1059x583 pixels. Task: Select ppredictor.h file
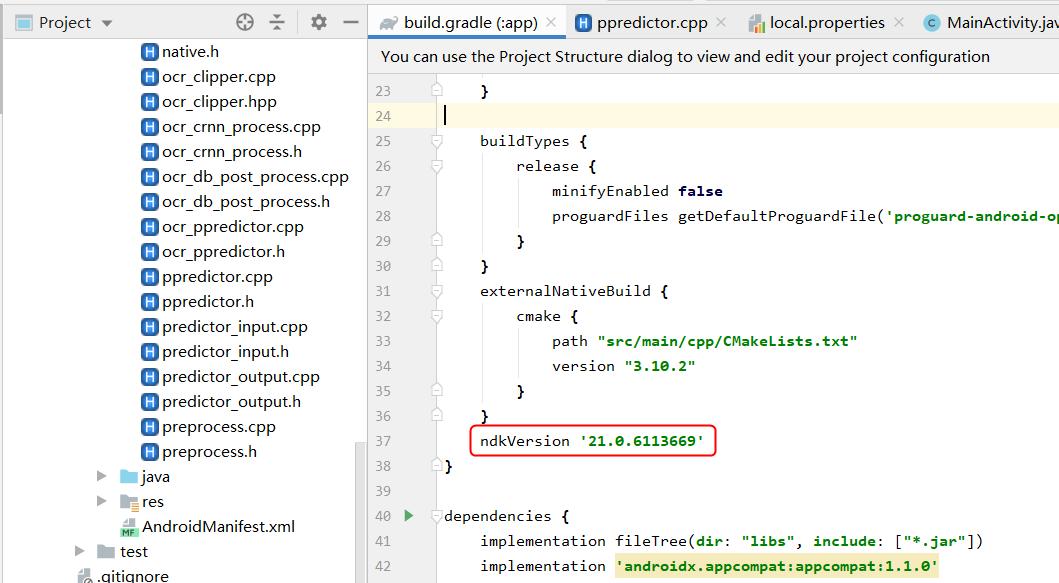(x=207, y=302)
